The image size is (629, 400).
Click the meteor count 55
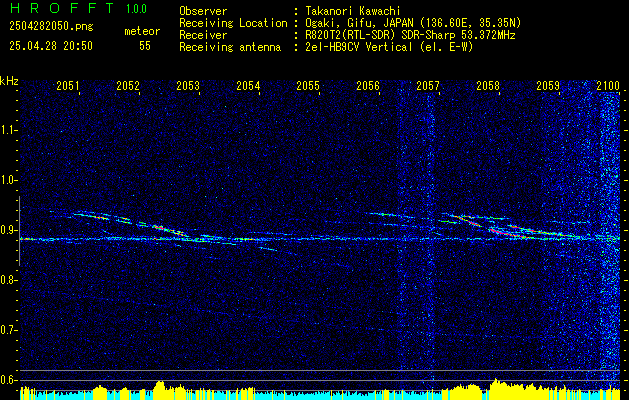(145, 46)
